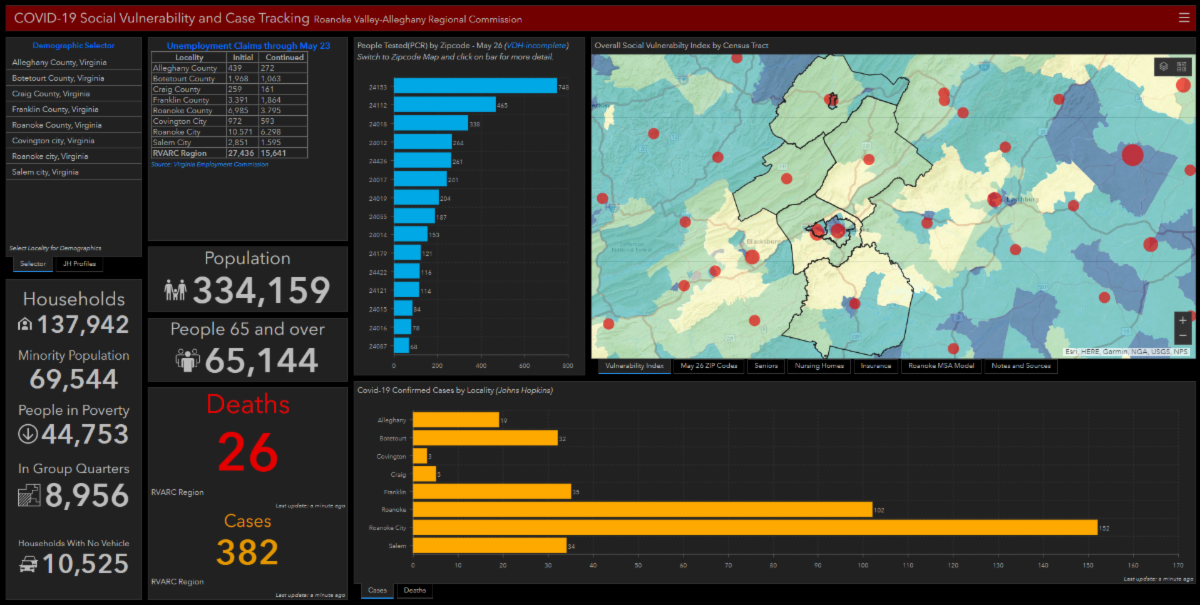This screenshot has width=1200, height=605.
Task: Choose Alleghany County, Virginia from the selector
Action: pyautogui.click(x=60, y=62)
